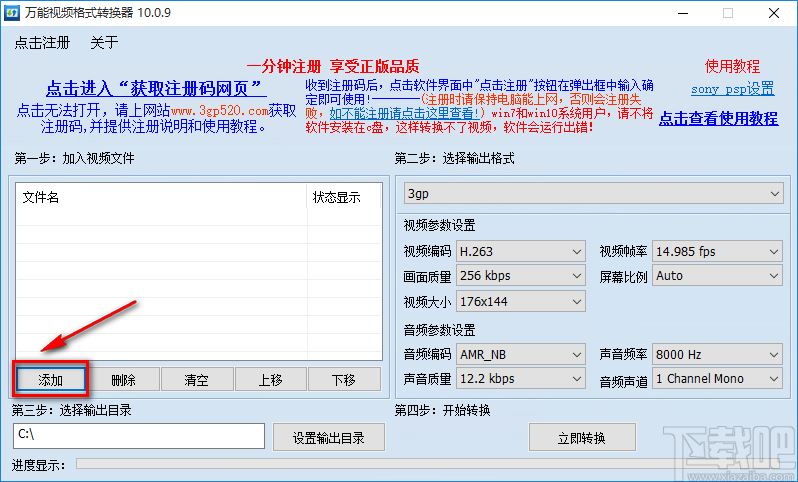Close the window
This screenshot has width=798, height=482.
pyautogui.click(x=774, y=13)
